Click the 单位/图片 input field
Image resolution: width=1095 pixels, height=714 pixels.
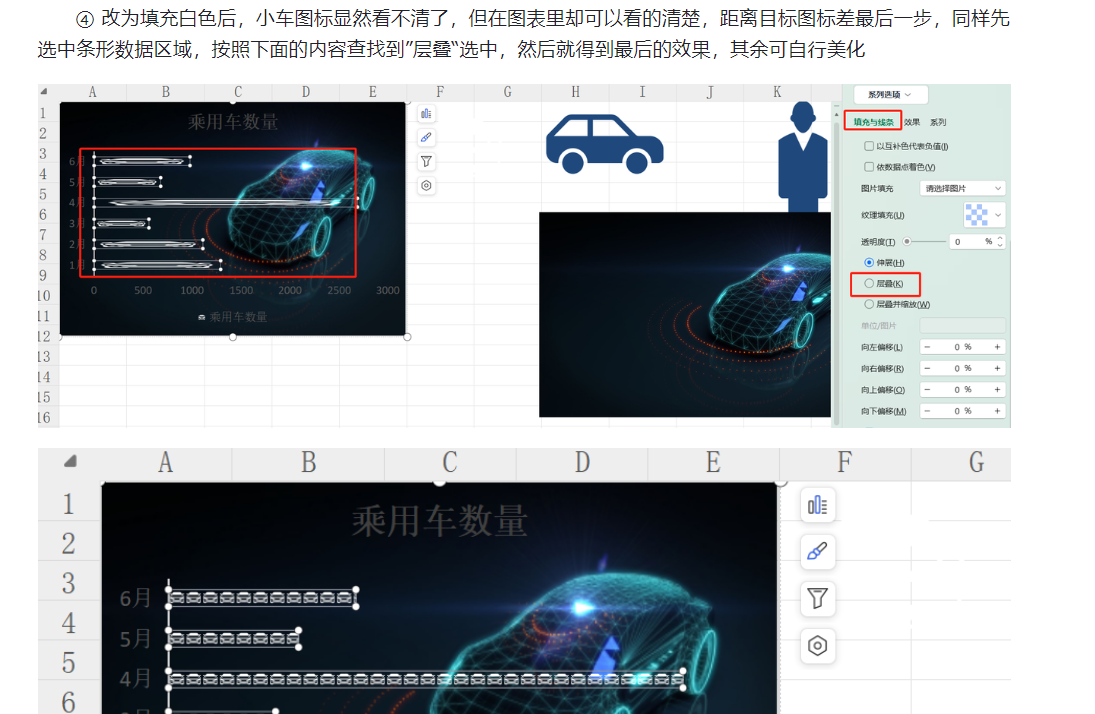(962, 326)
